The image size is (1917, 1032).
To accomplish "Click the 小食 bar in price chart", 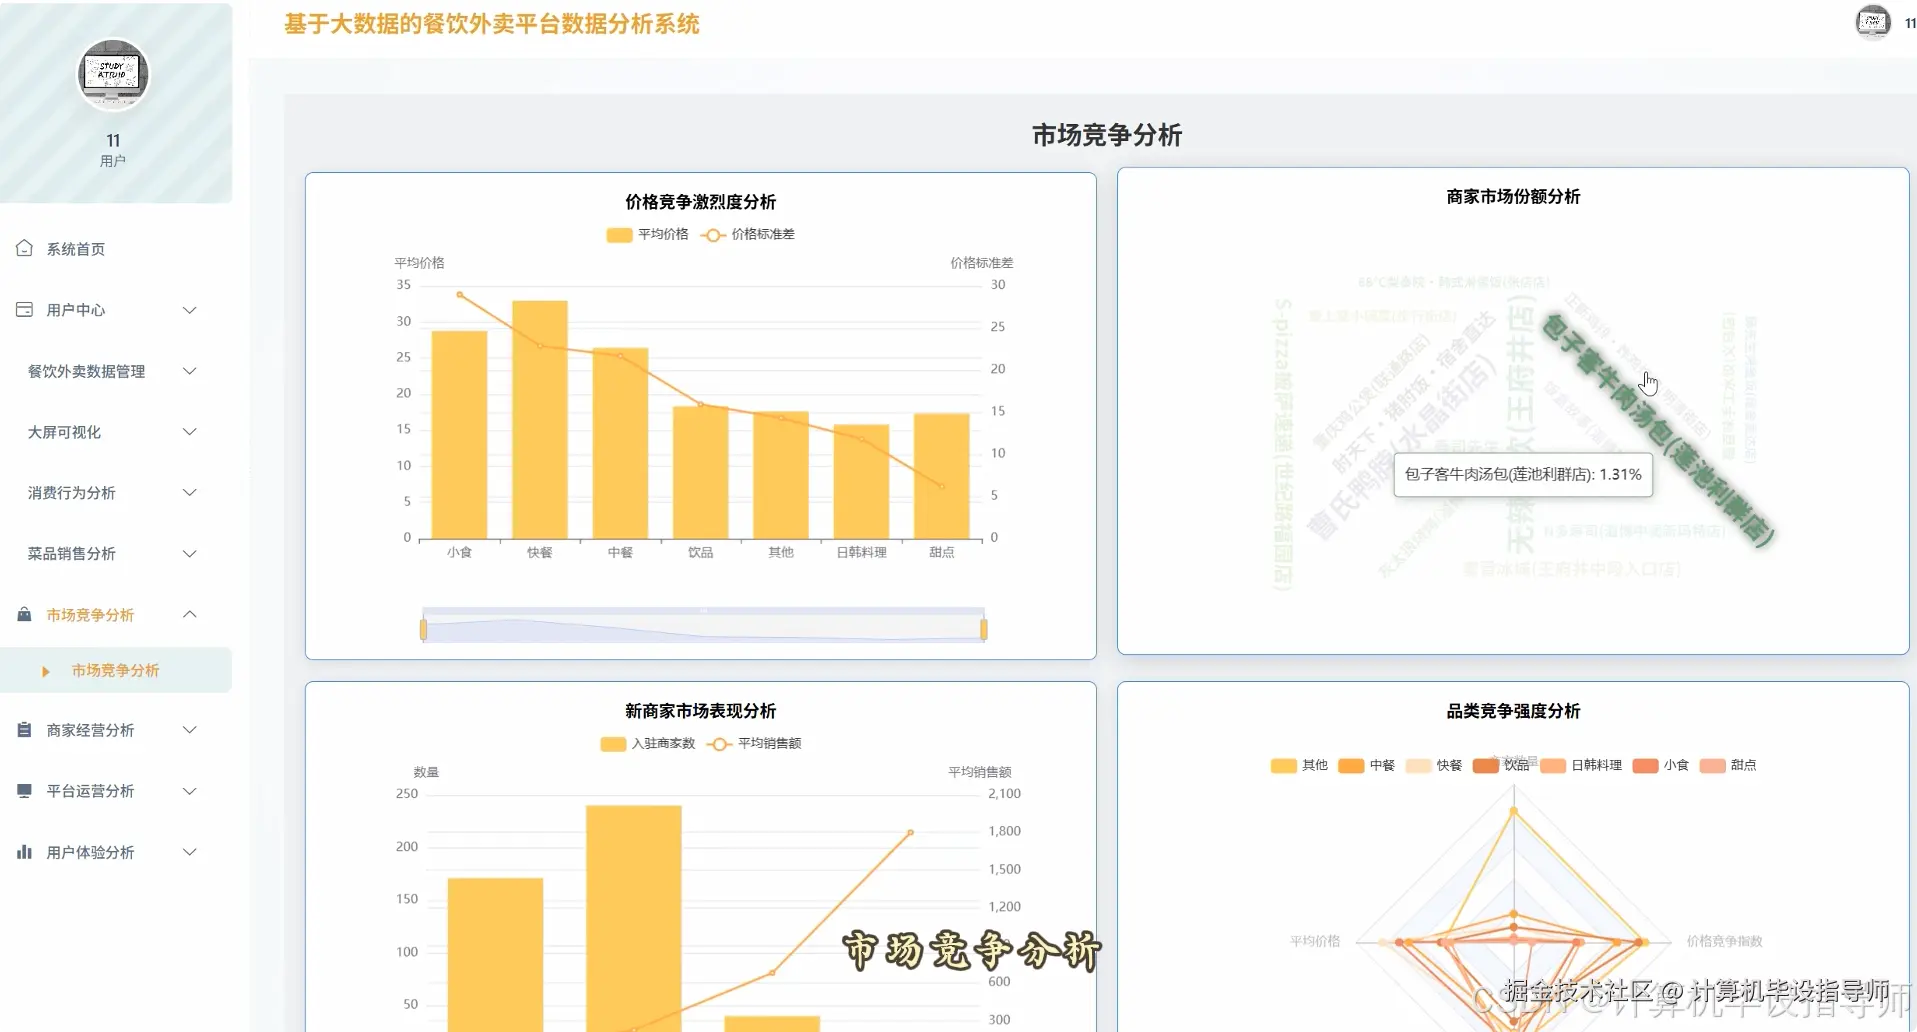I will point(459,435).
